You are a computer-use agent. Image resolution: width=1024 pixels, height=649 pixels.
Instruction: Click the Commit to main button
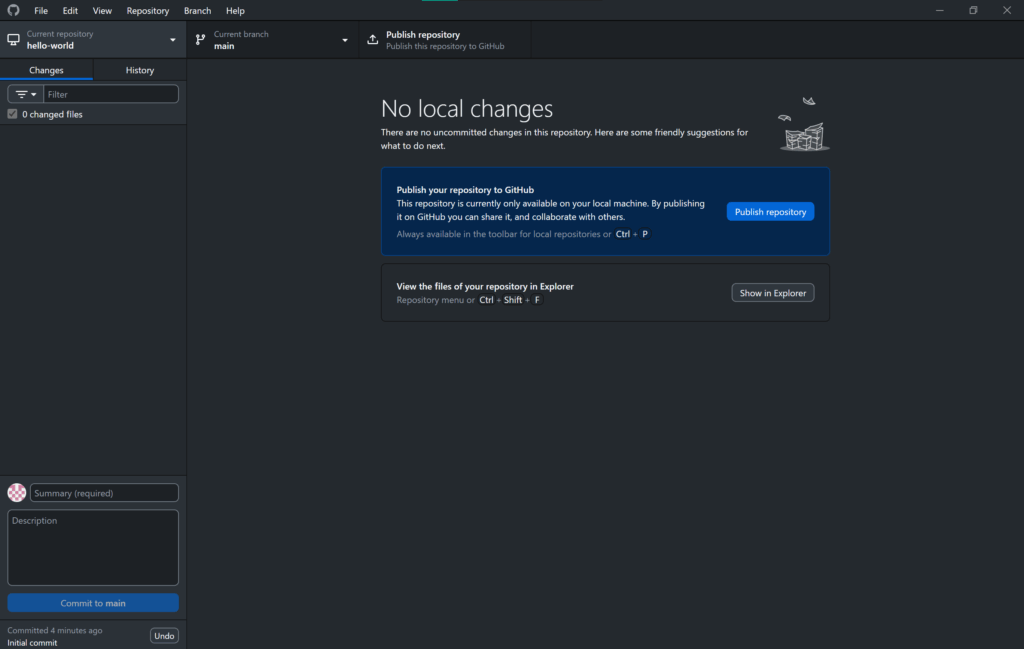pyautogui.click(x=93, y=603)
